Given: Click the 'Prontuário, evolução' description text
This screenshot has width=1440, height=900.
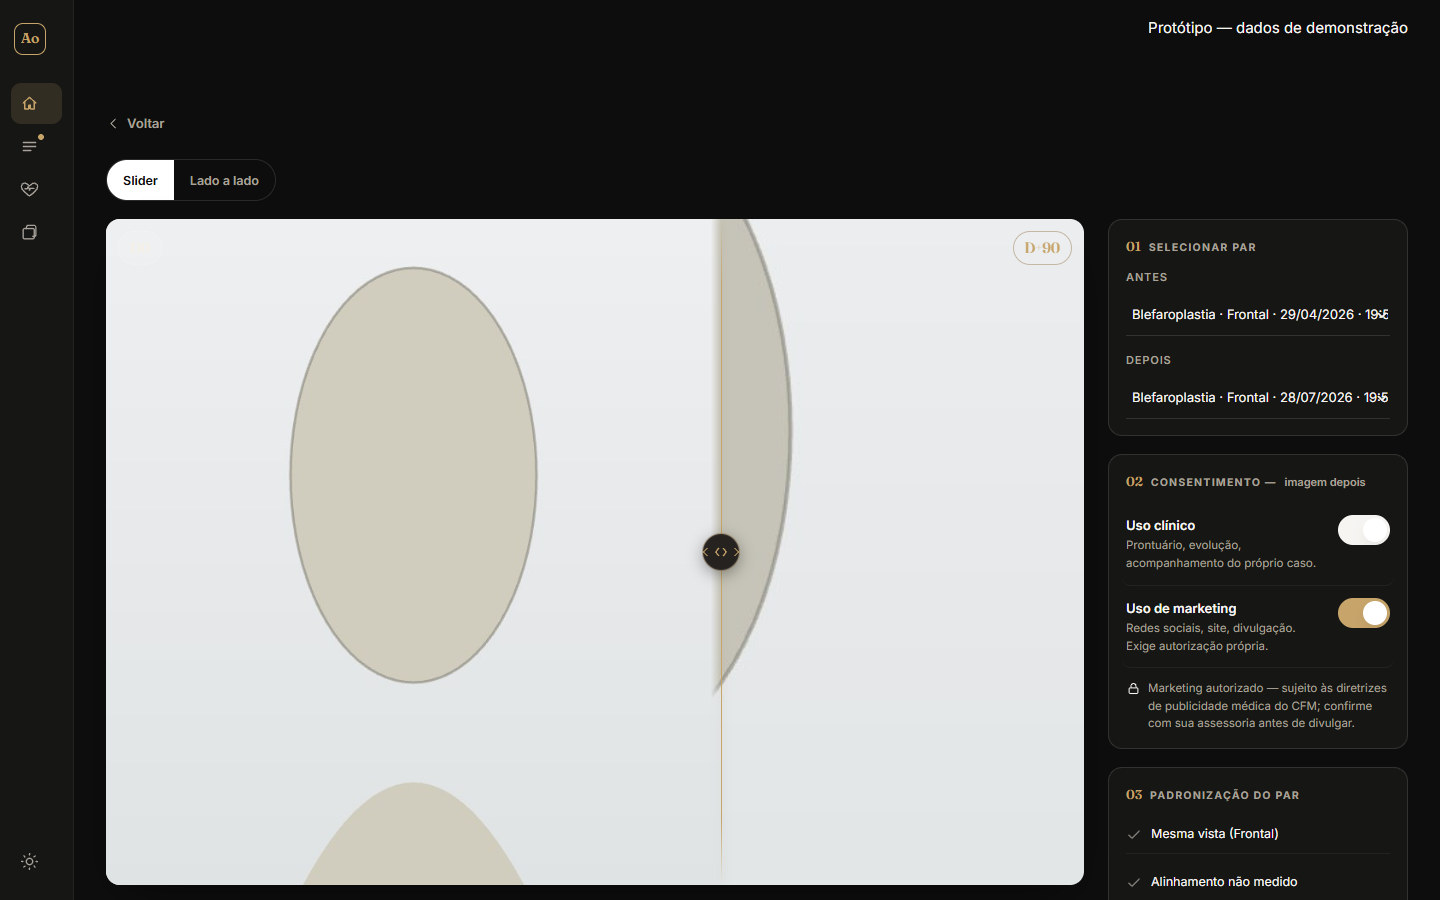Looking at the screenshot, I should pos(1221,554).
